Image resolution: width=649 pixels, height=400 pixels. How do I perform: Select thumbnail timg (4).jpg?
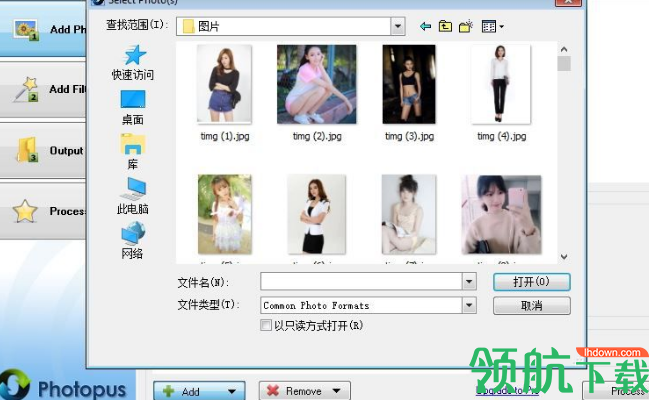click(x=501, y=84)
